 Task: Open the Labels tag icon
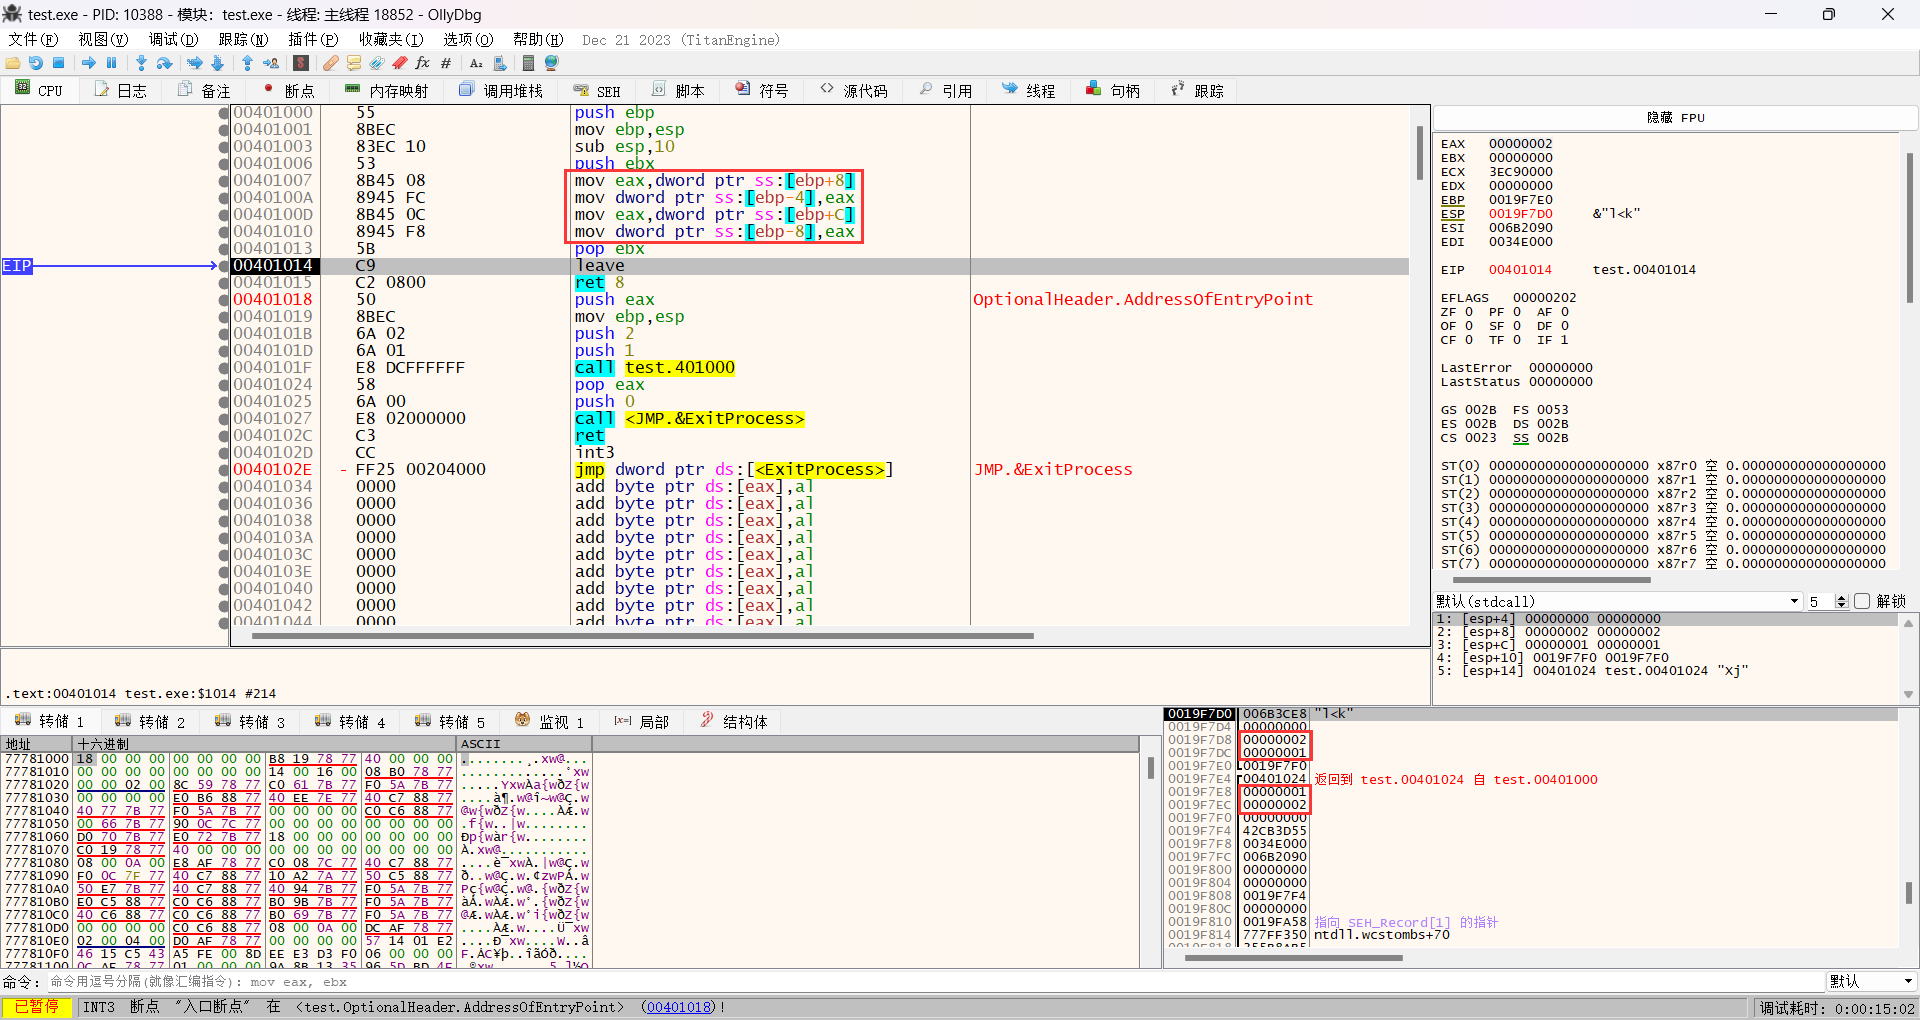point(377,63)
